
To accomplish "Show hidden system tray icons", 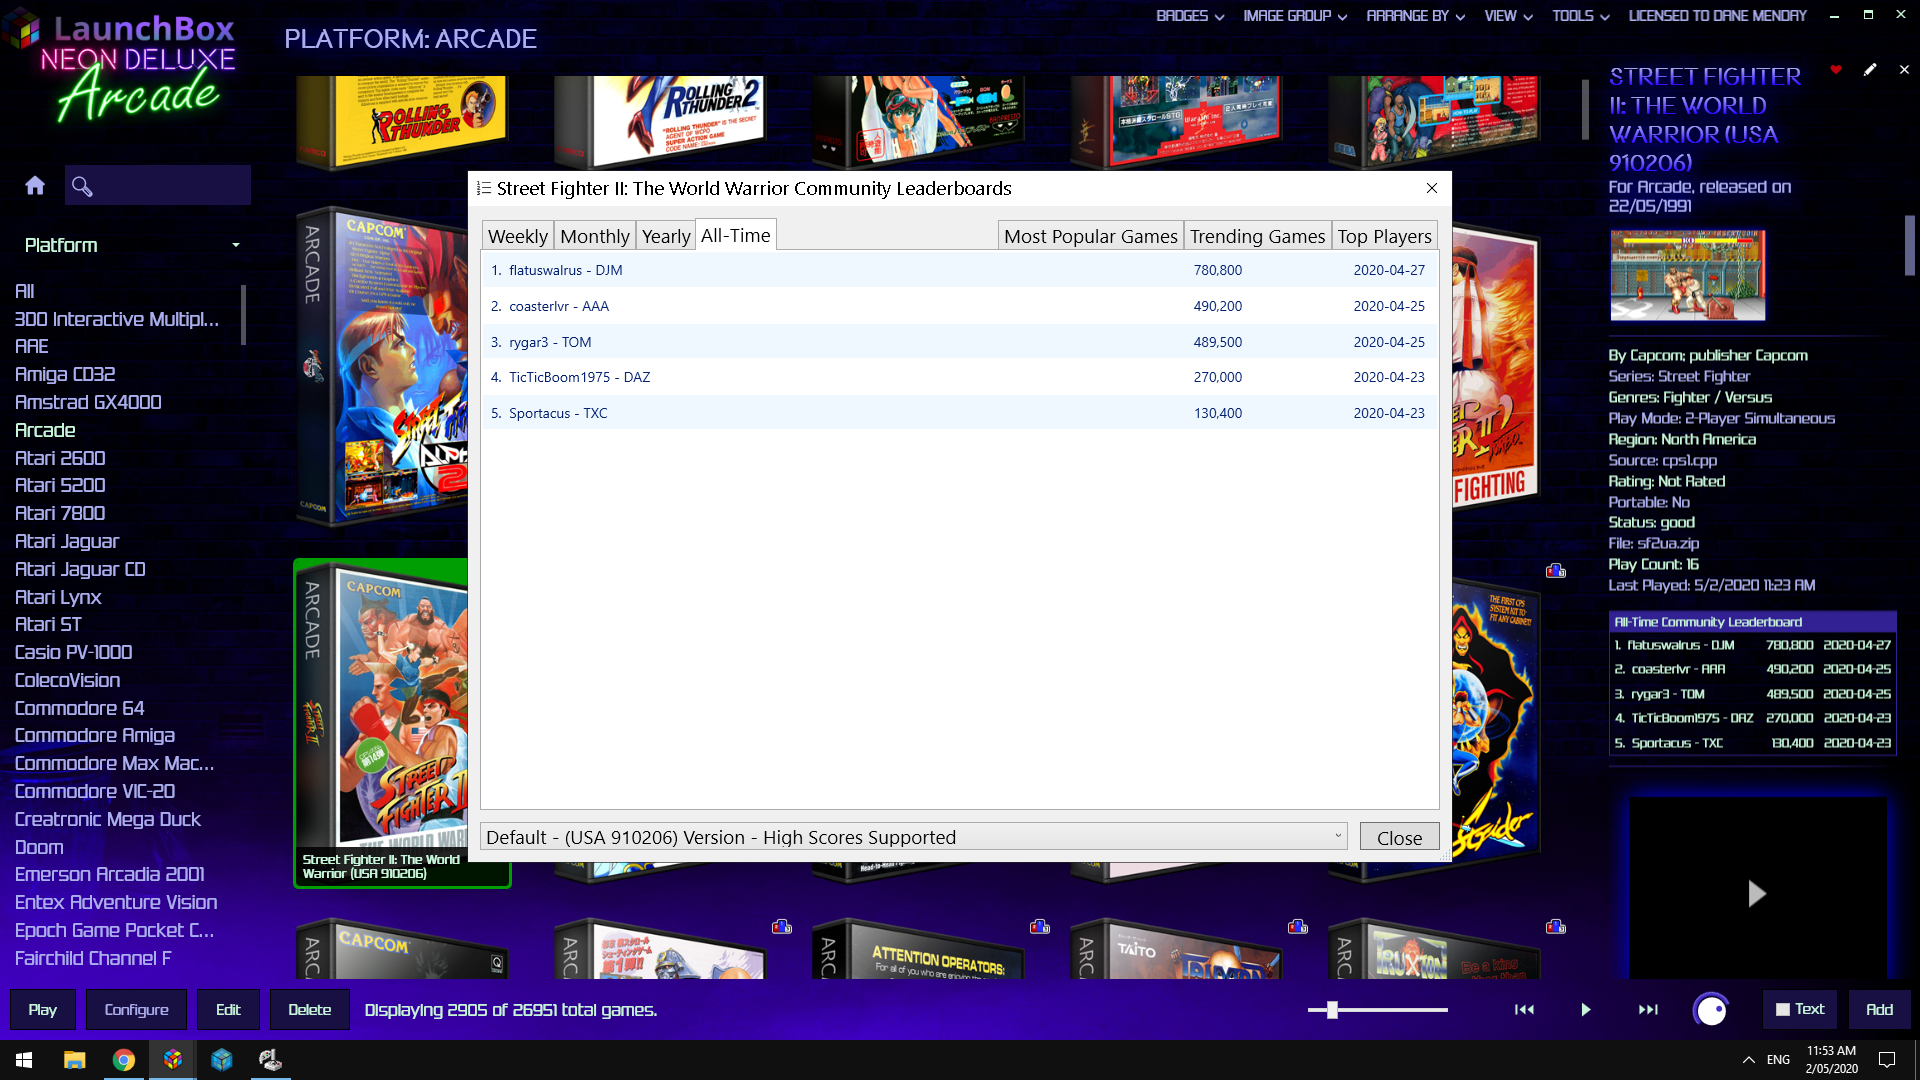I will click(x=1748, y=1060).
